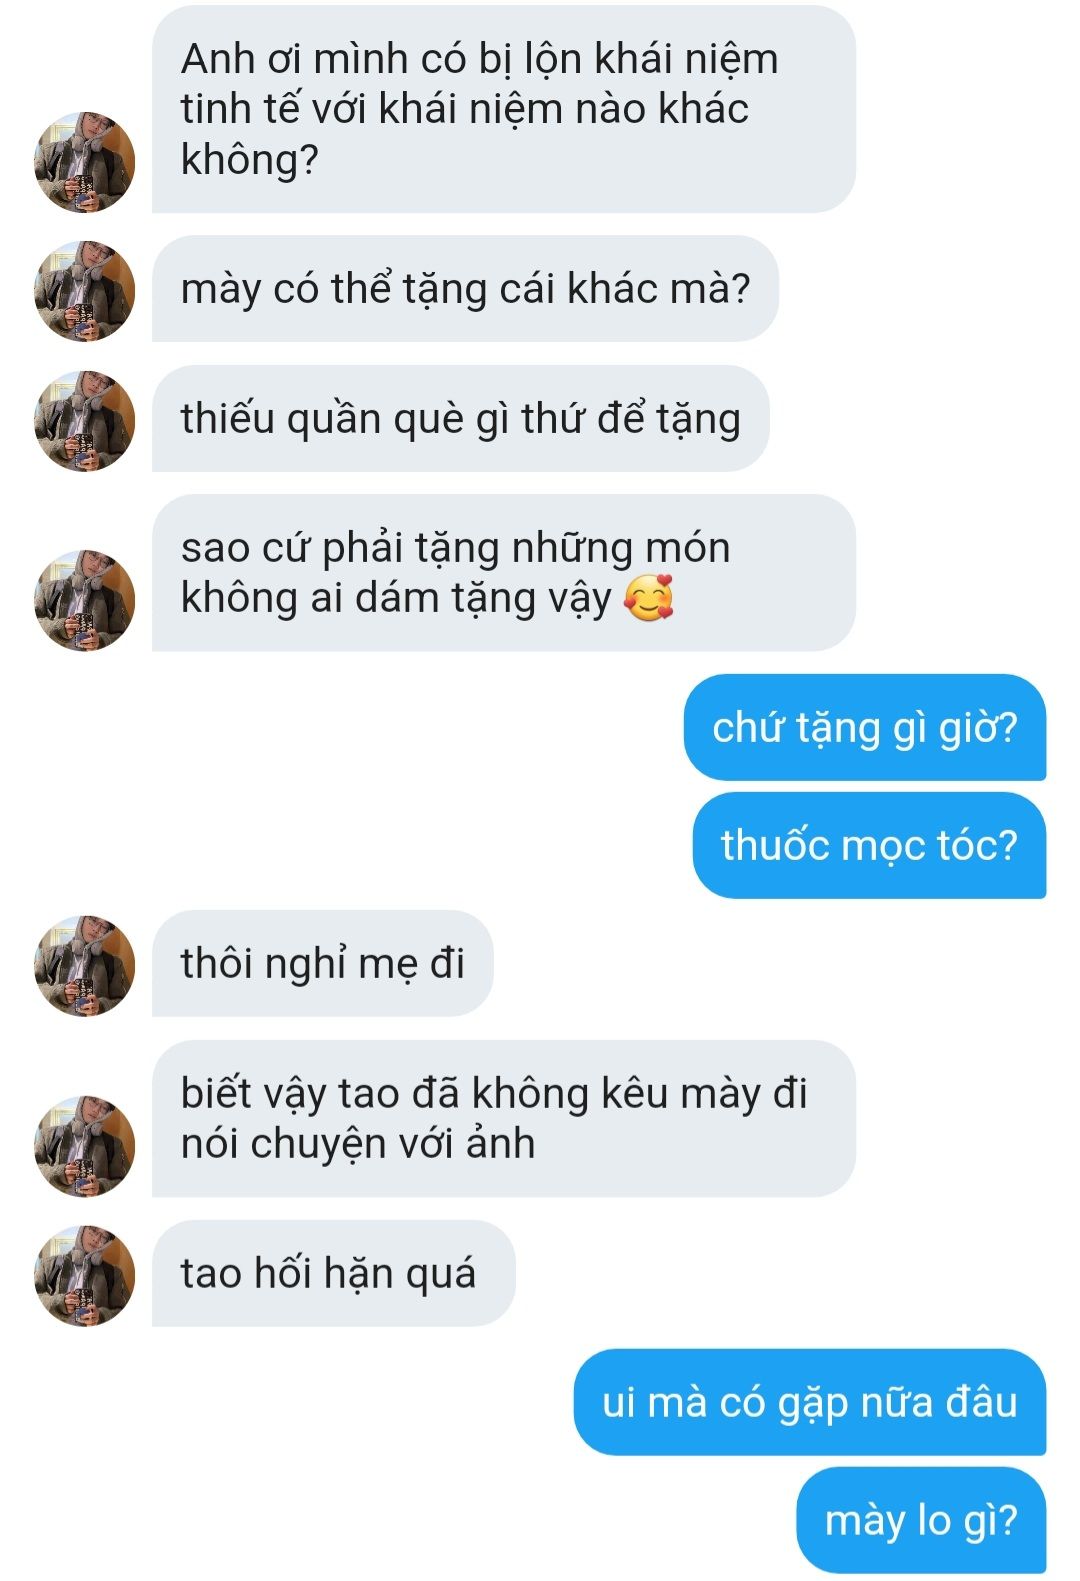Click the 'tao hối hận quá' bubble
Viewport: 1080px width, 1581px height.
pyautogui.click(x=334, y=1273)
